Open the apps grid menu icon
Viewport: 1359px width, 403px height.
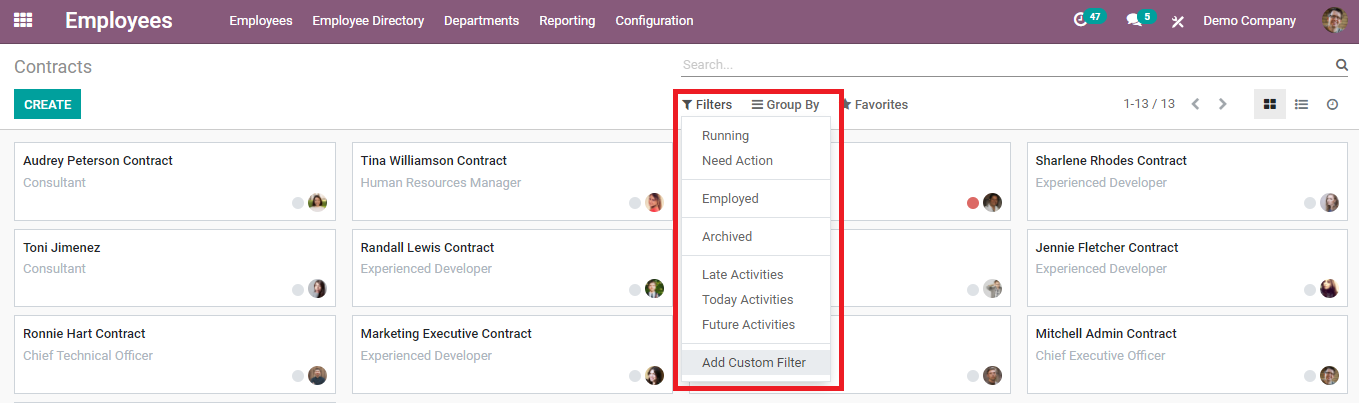click(x=23, y=20)
